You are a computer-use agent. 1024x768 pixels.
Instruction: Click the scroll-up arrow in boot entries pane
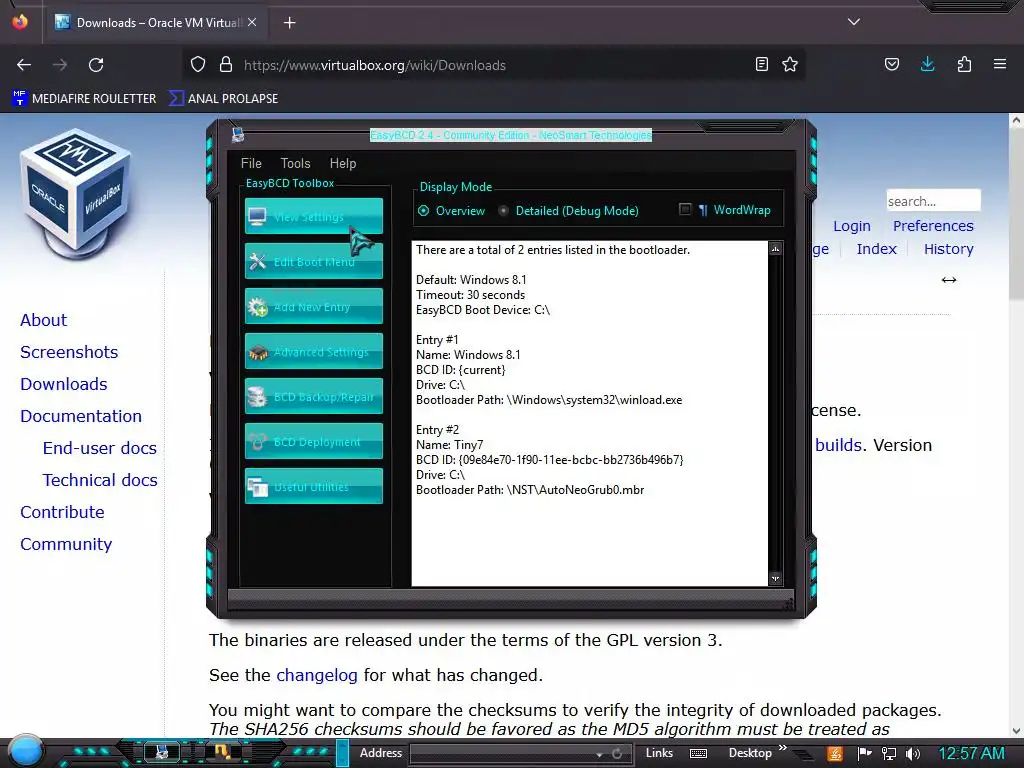775,249
